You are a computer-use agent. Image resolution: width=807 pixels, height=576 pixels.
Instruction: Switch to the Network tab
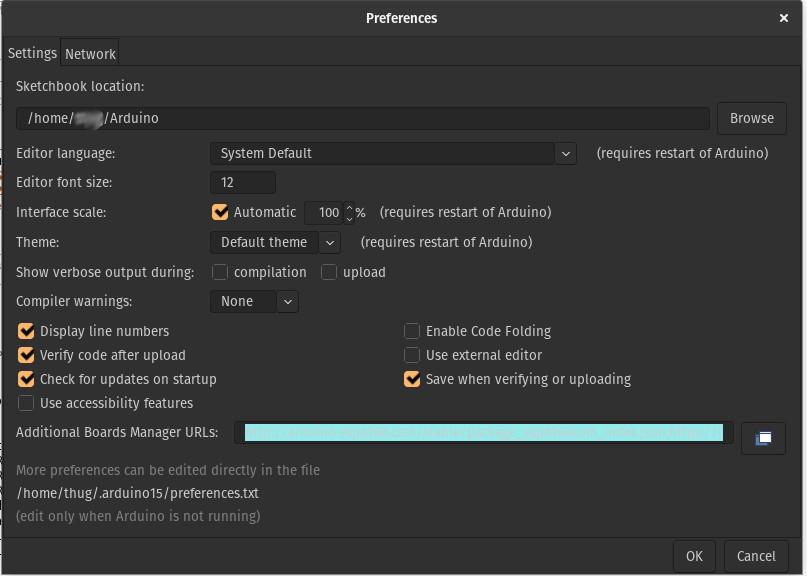(x=89, y=53)
